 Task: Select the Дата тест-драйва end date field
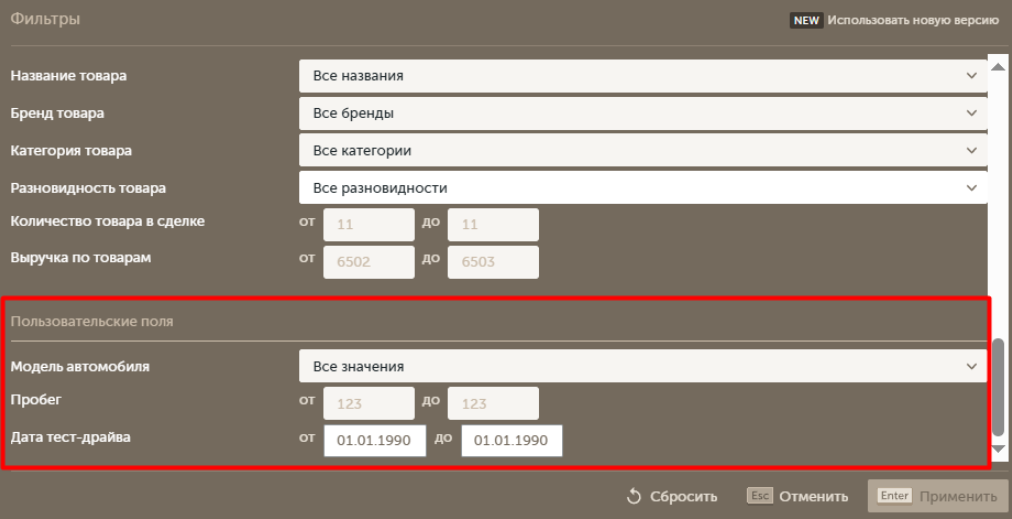point(512,441)
